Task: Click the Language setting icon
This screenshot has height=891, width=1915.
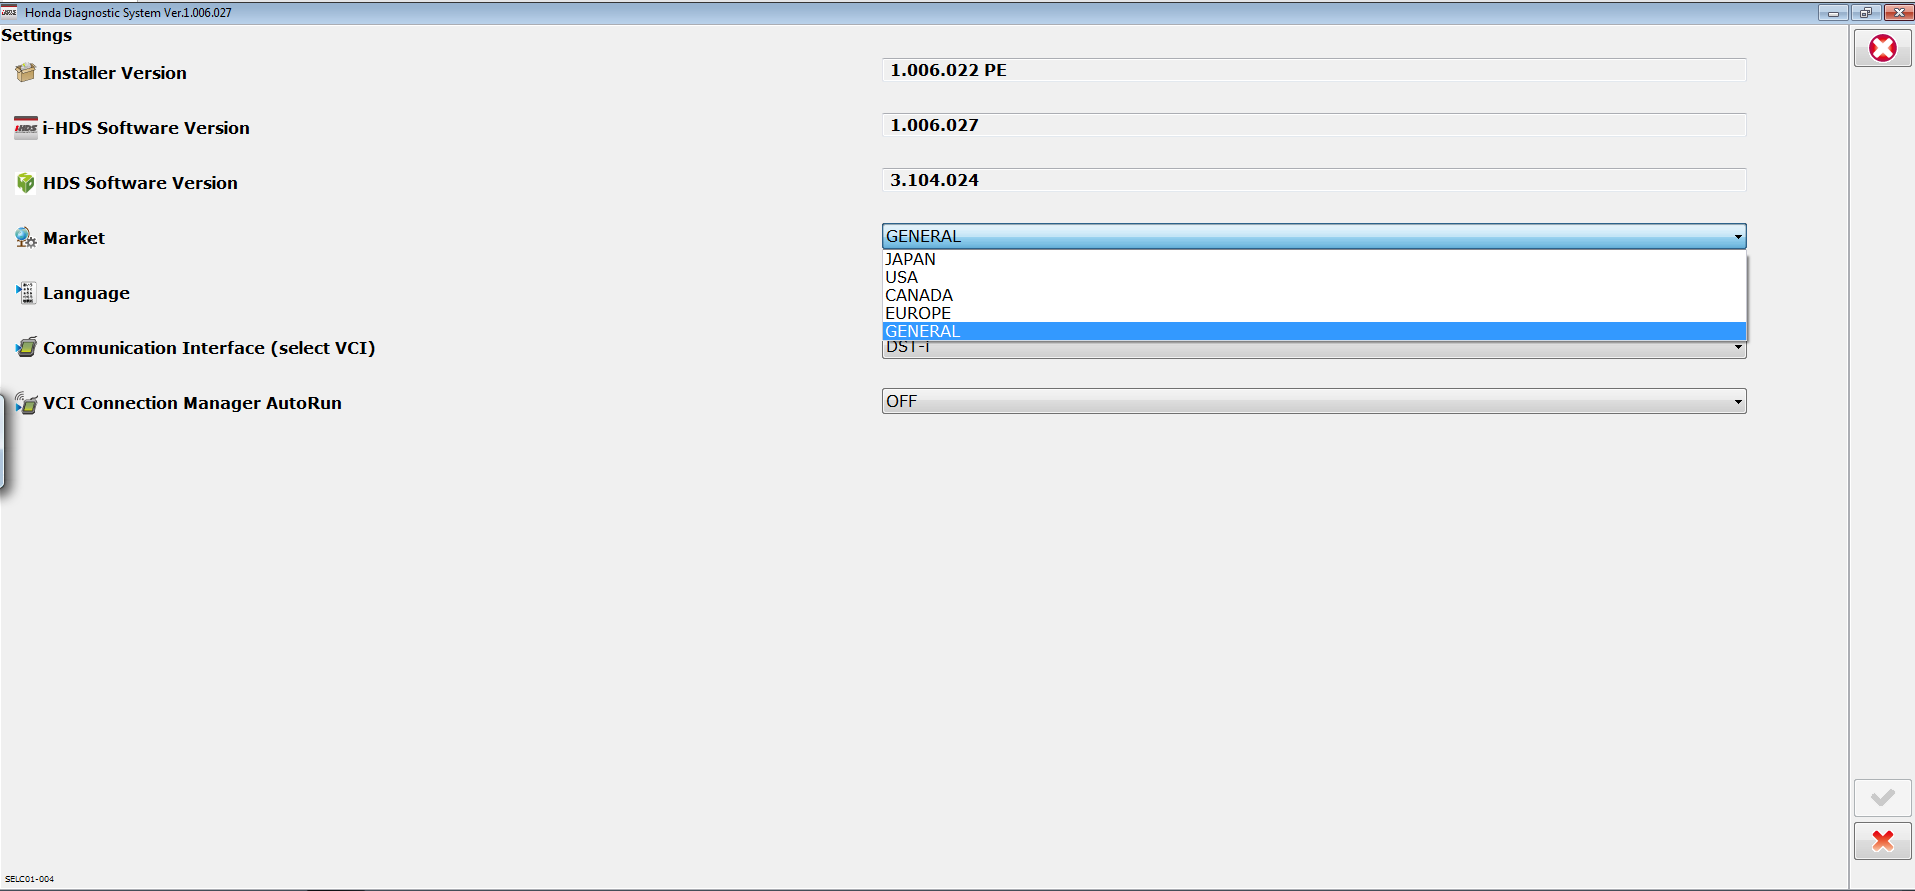Action: click(25, 293)
